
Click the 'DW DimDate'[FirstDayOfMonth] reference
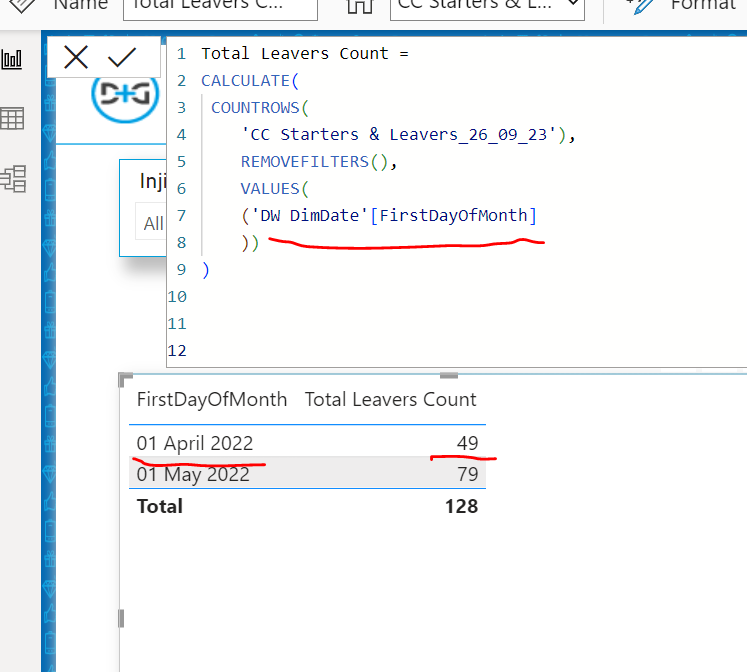394,216
